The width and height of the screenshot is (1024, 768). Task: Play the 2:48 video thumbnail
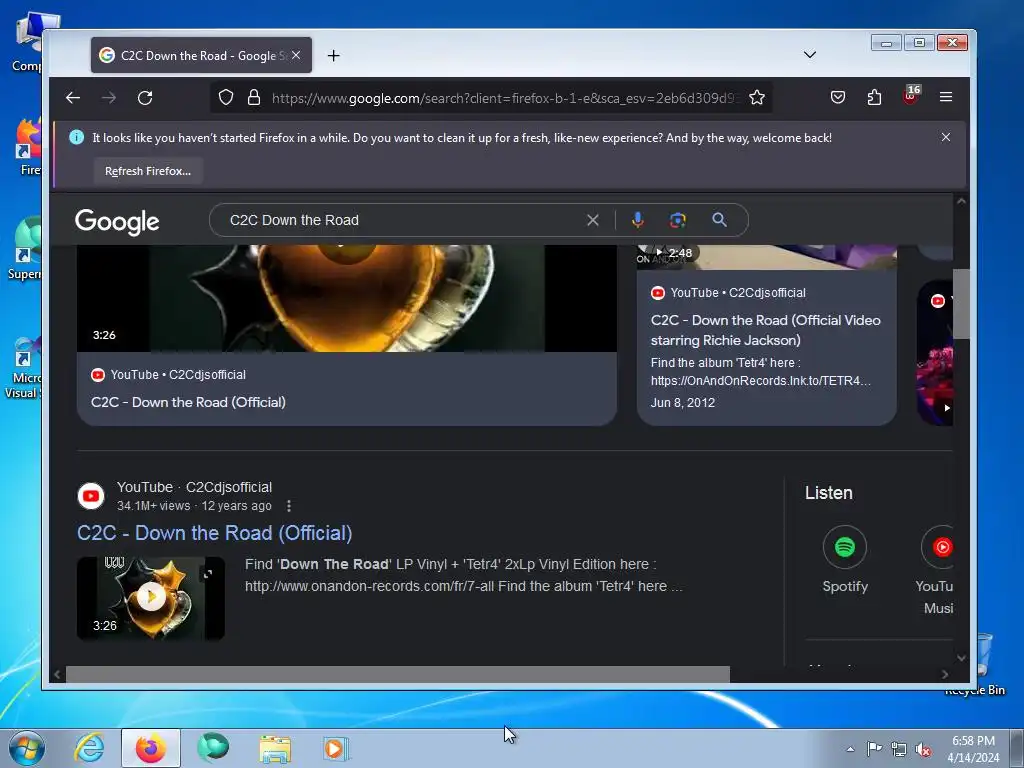click(x=767, y=257)
